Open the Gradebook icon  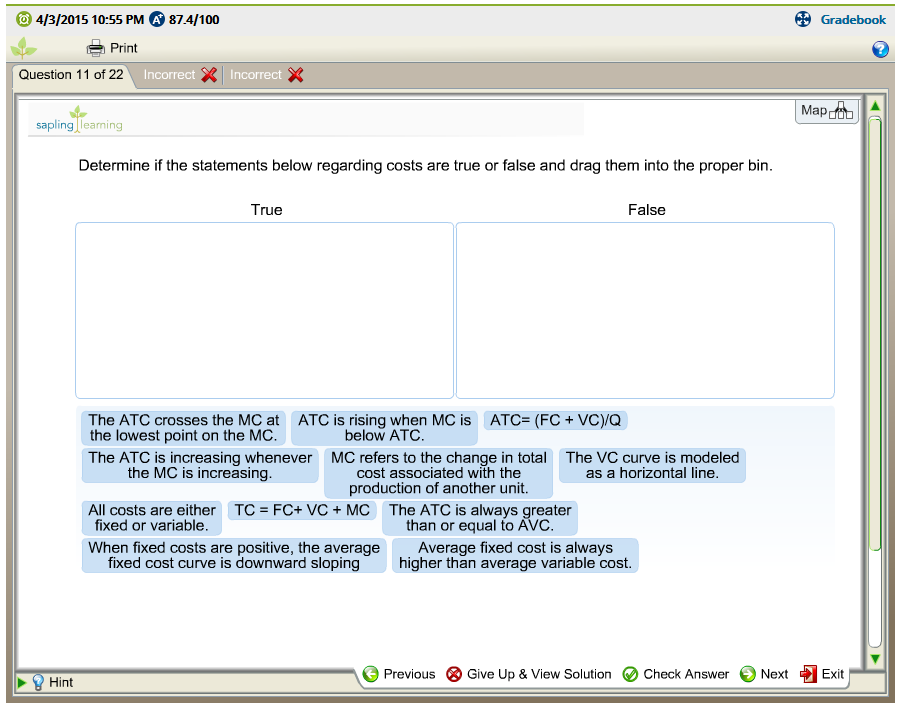(x=802, y=19)
